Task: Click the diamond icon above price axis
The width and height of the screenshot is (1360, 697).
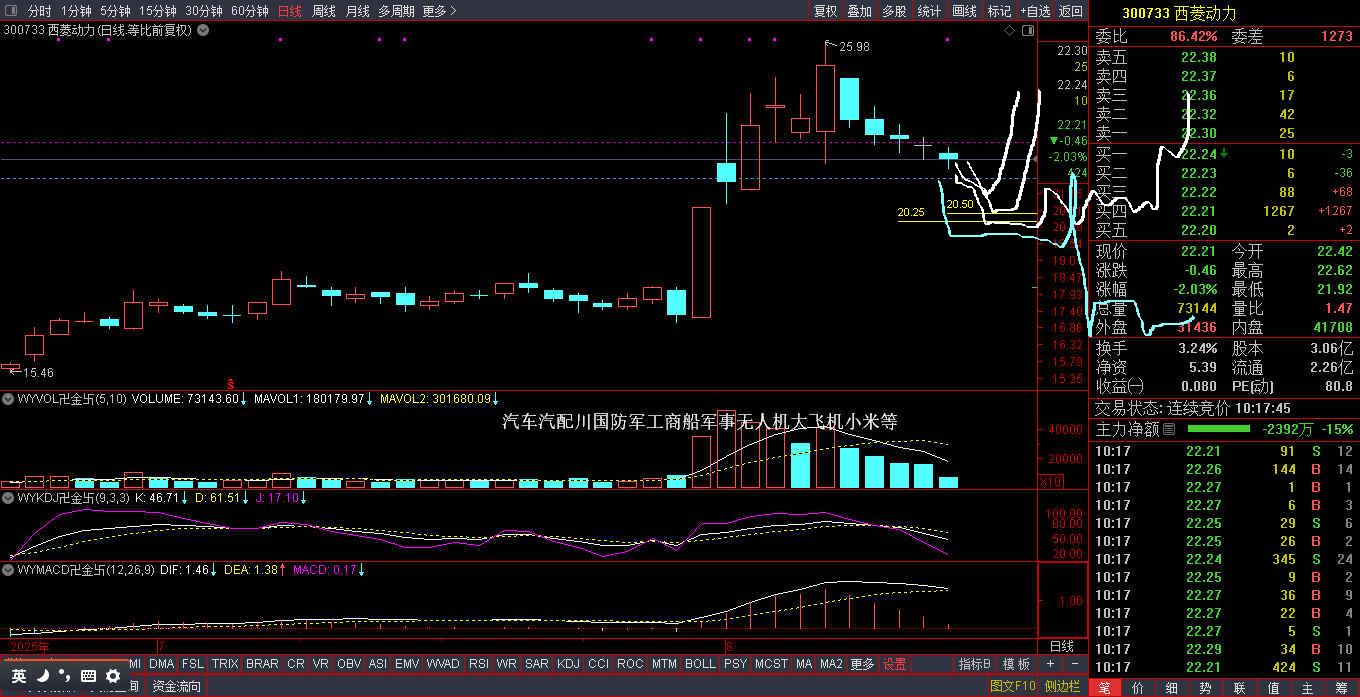Action: pyautogui.click(x=1011, y=30)
